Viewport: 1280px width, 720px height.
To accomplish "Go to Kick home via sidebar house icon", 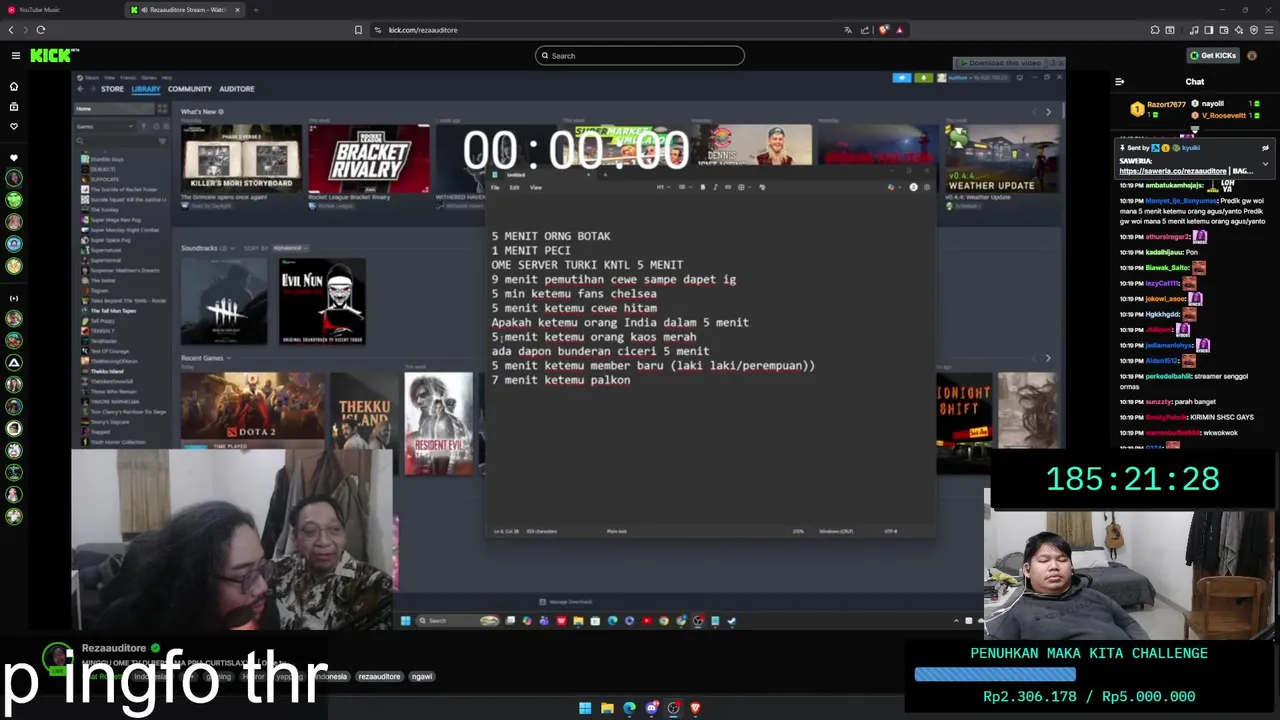I will pos(14,87).
